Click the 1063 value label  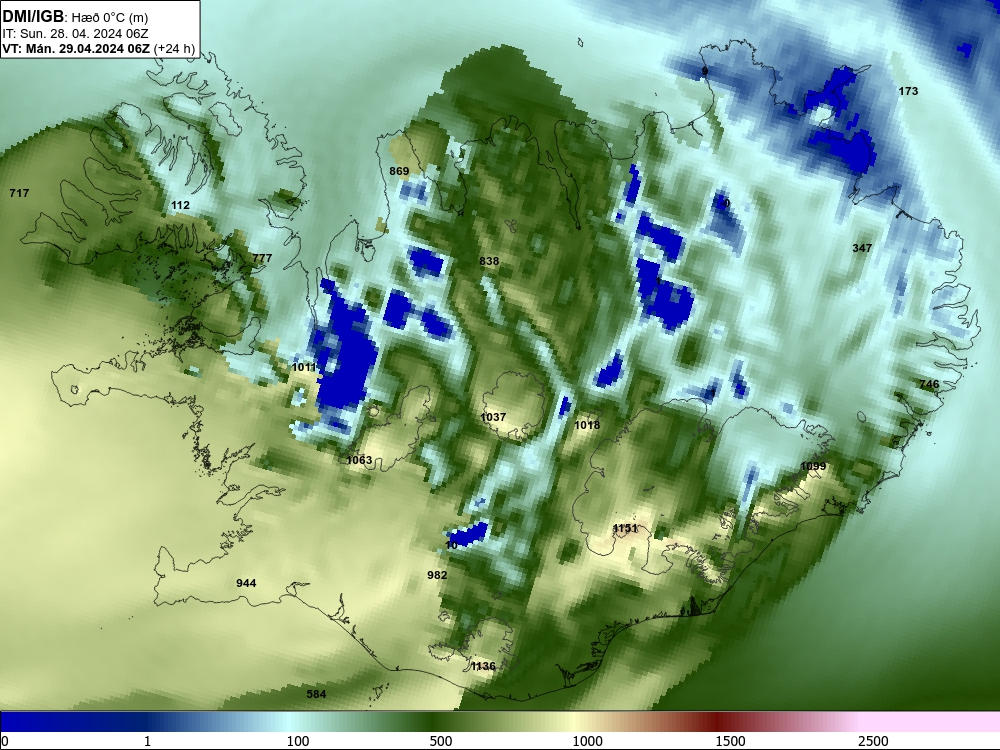click(x=359, y=460)
